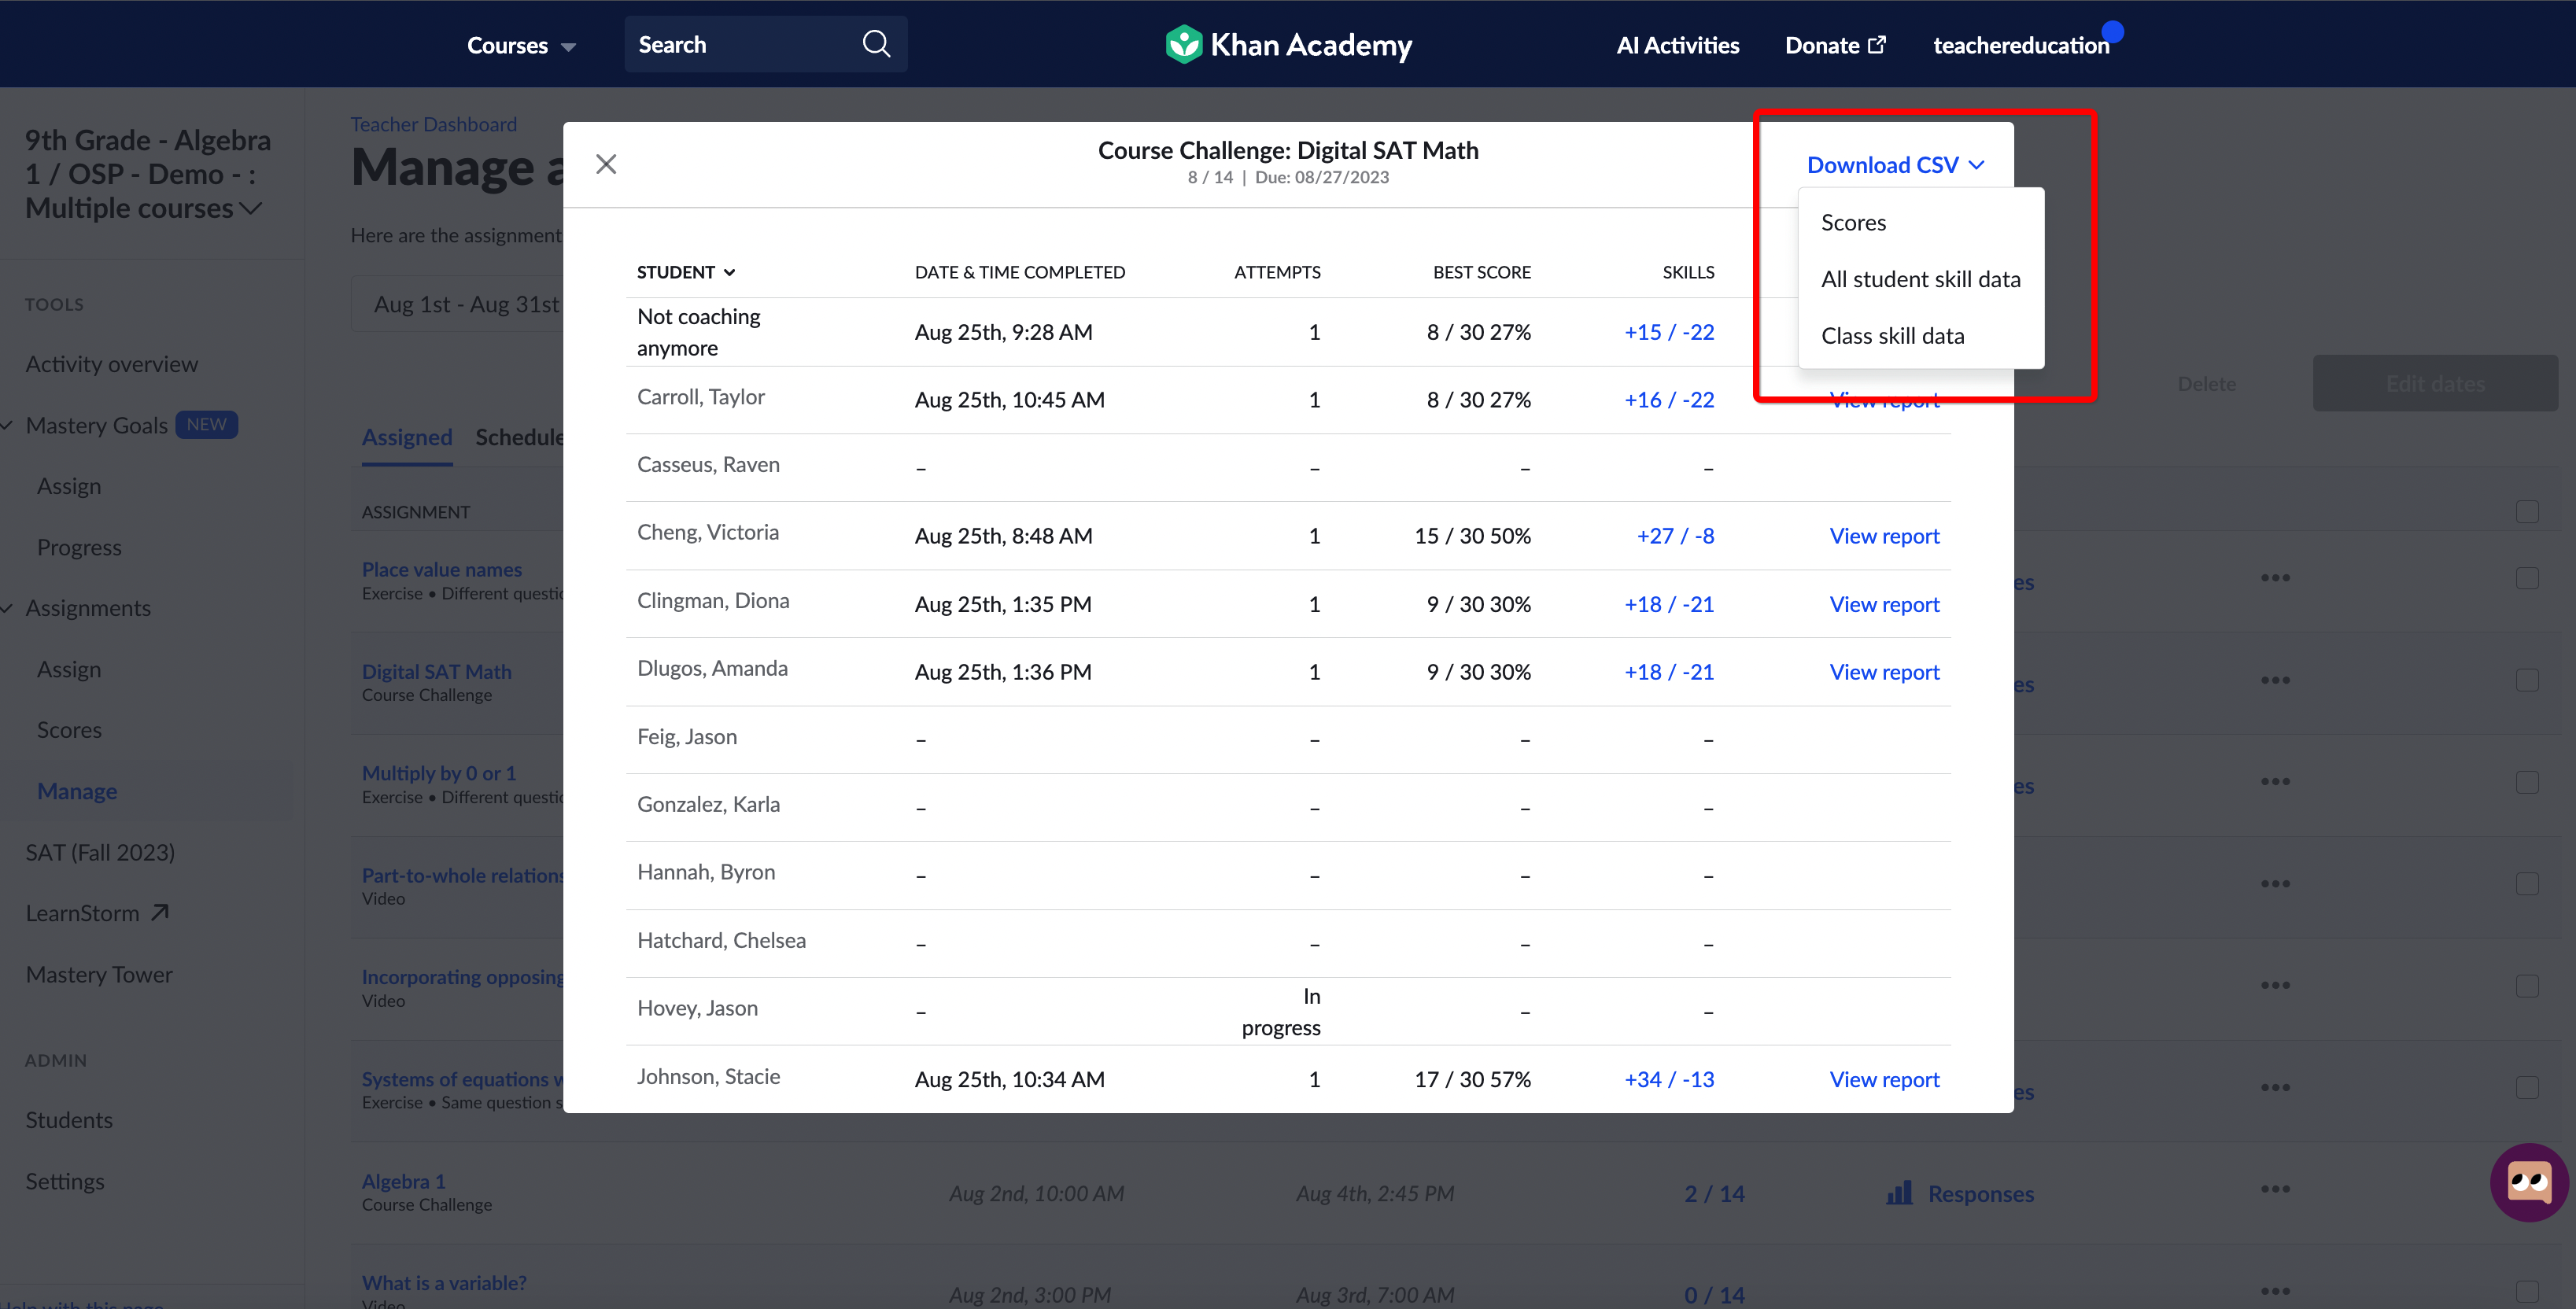Click the blue notification dot on teachereducation
The image size is (2576, 1309).
[2113, 31]
